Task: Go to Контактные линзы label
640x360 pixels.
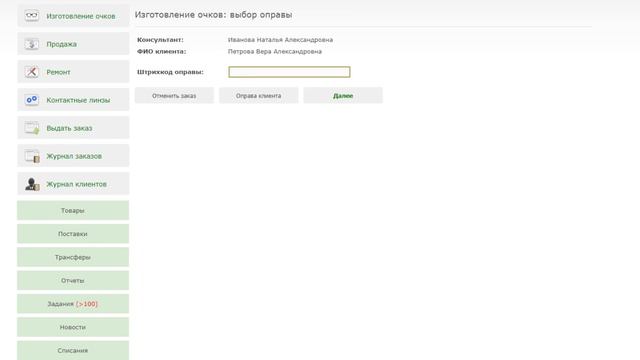Action: pyautogui.click(x=78, y=100)
